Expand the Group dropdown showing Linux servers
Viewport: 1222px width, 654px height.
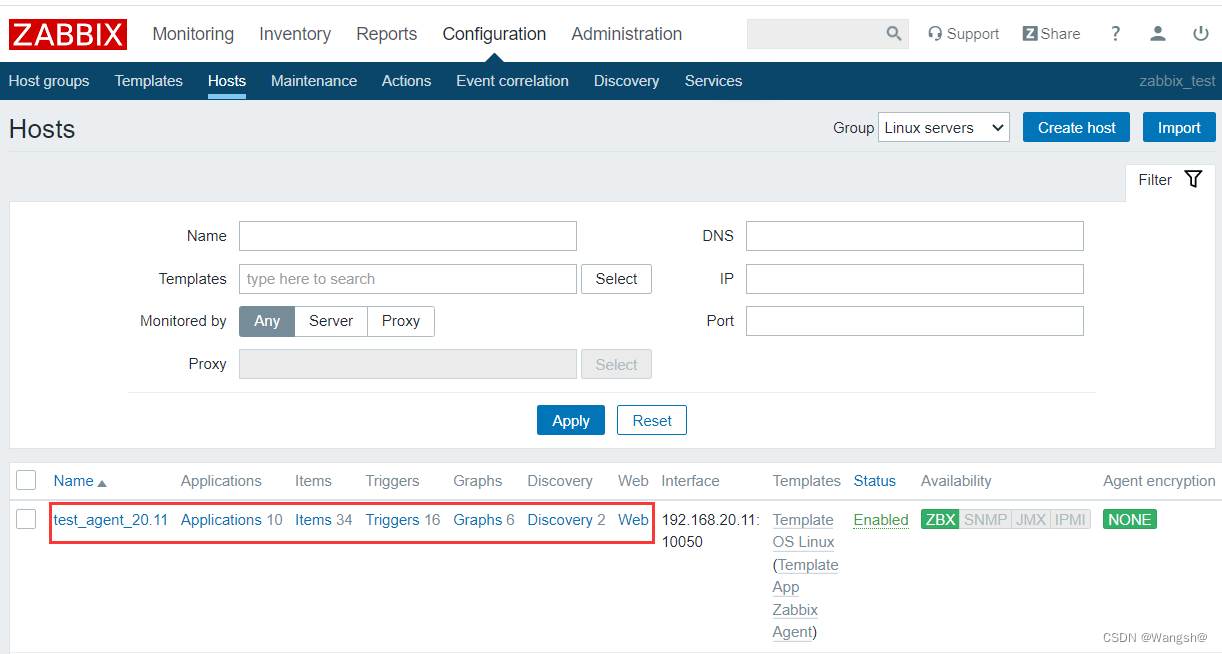tap(944, 128)
